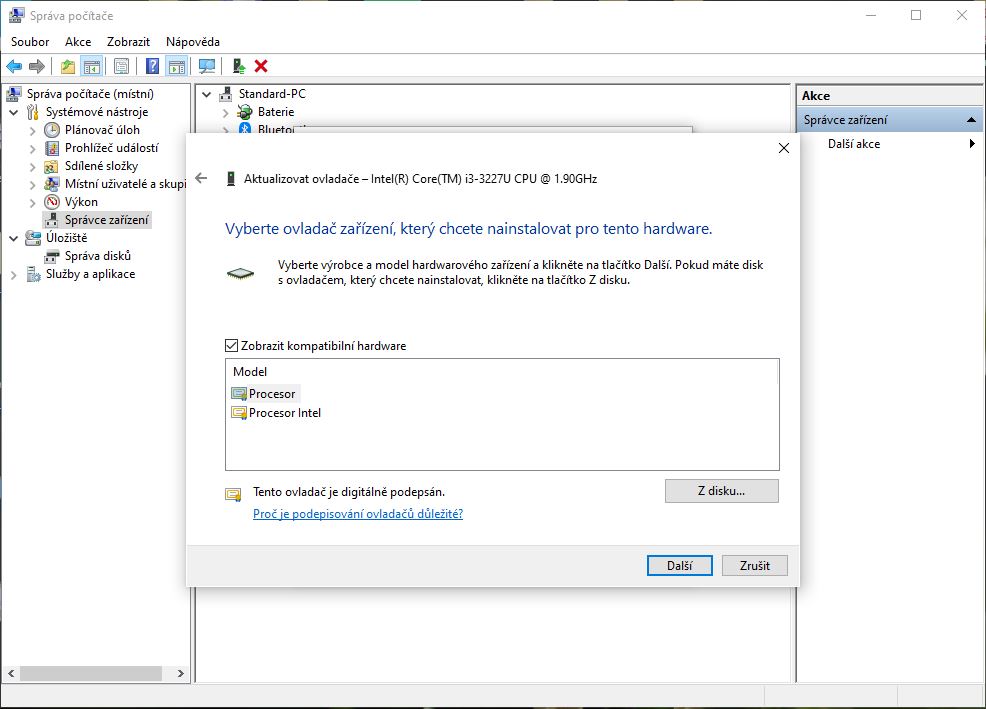
Task: Open the Soubor menu
Action: (x=30, y=42)
